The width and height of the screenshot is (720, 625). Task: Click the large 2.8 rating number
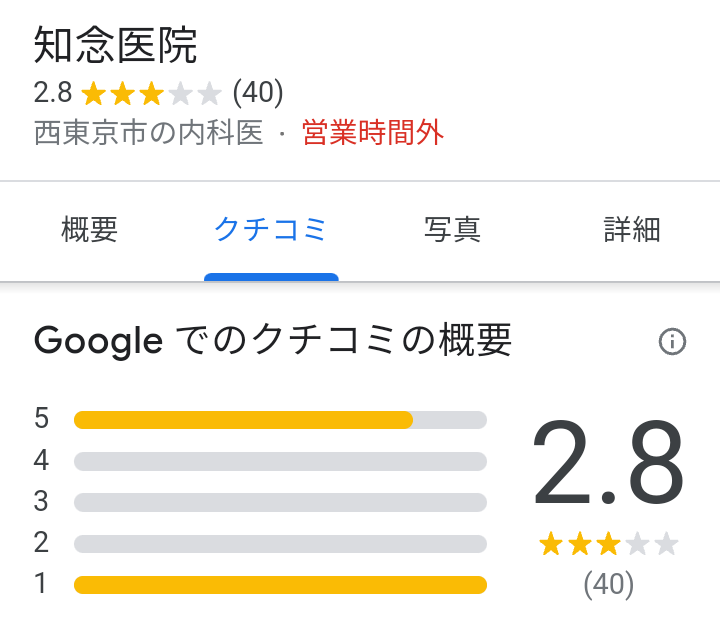(x=608, y=465)
